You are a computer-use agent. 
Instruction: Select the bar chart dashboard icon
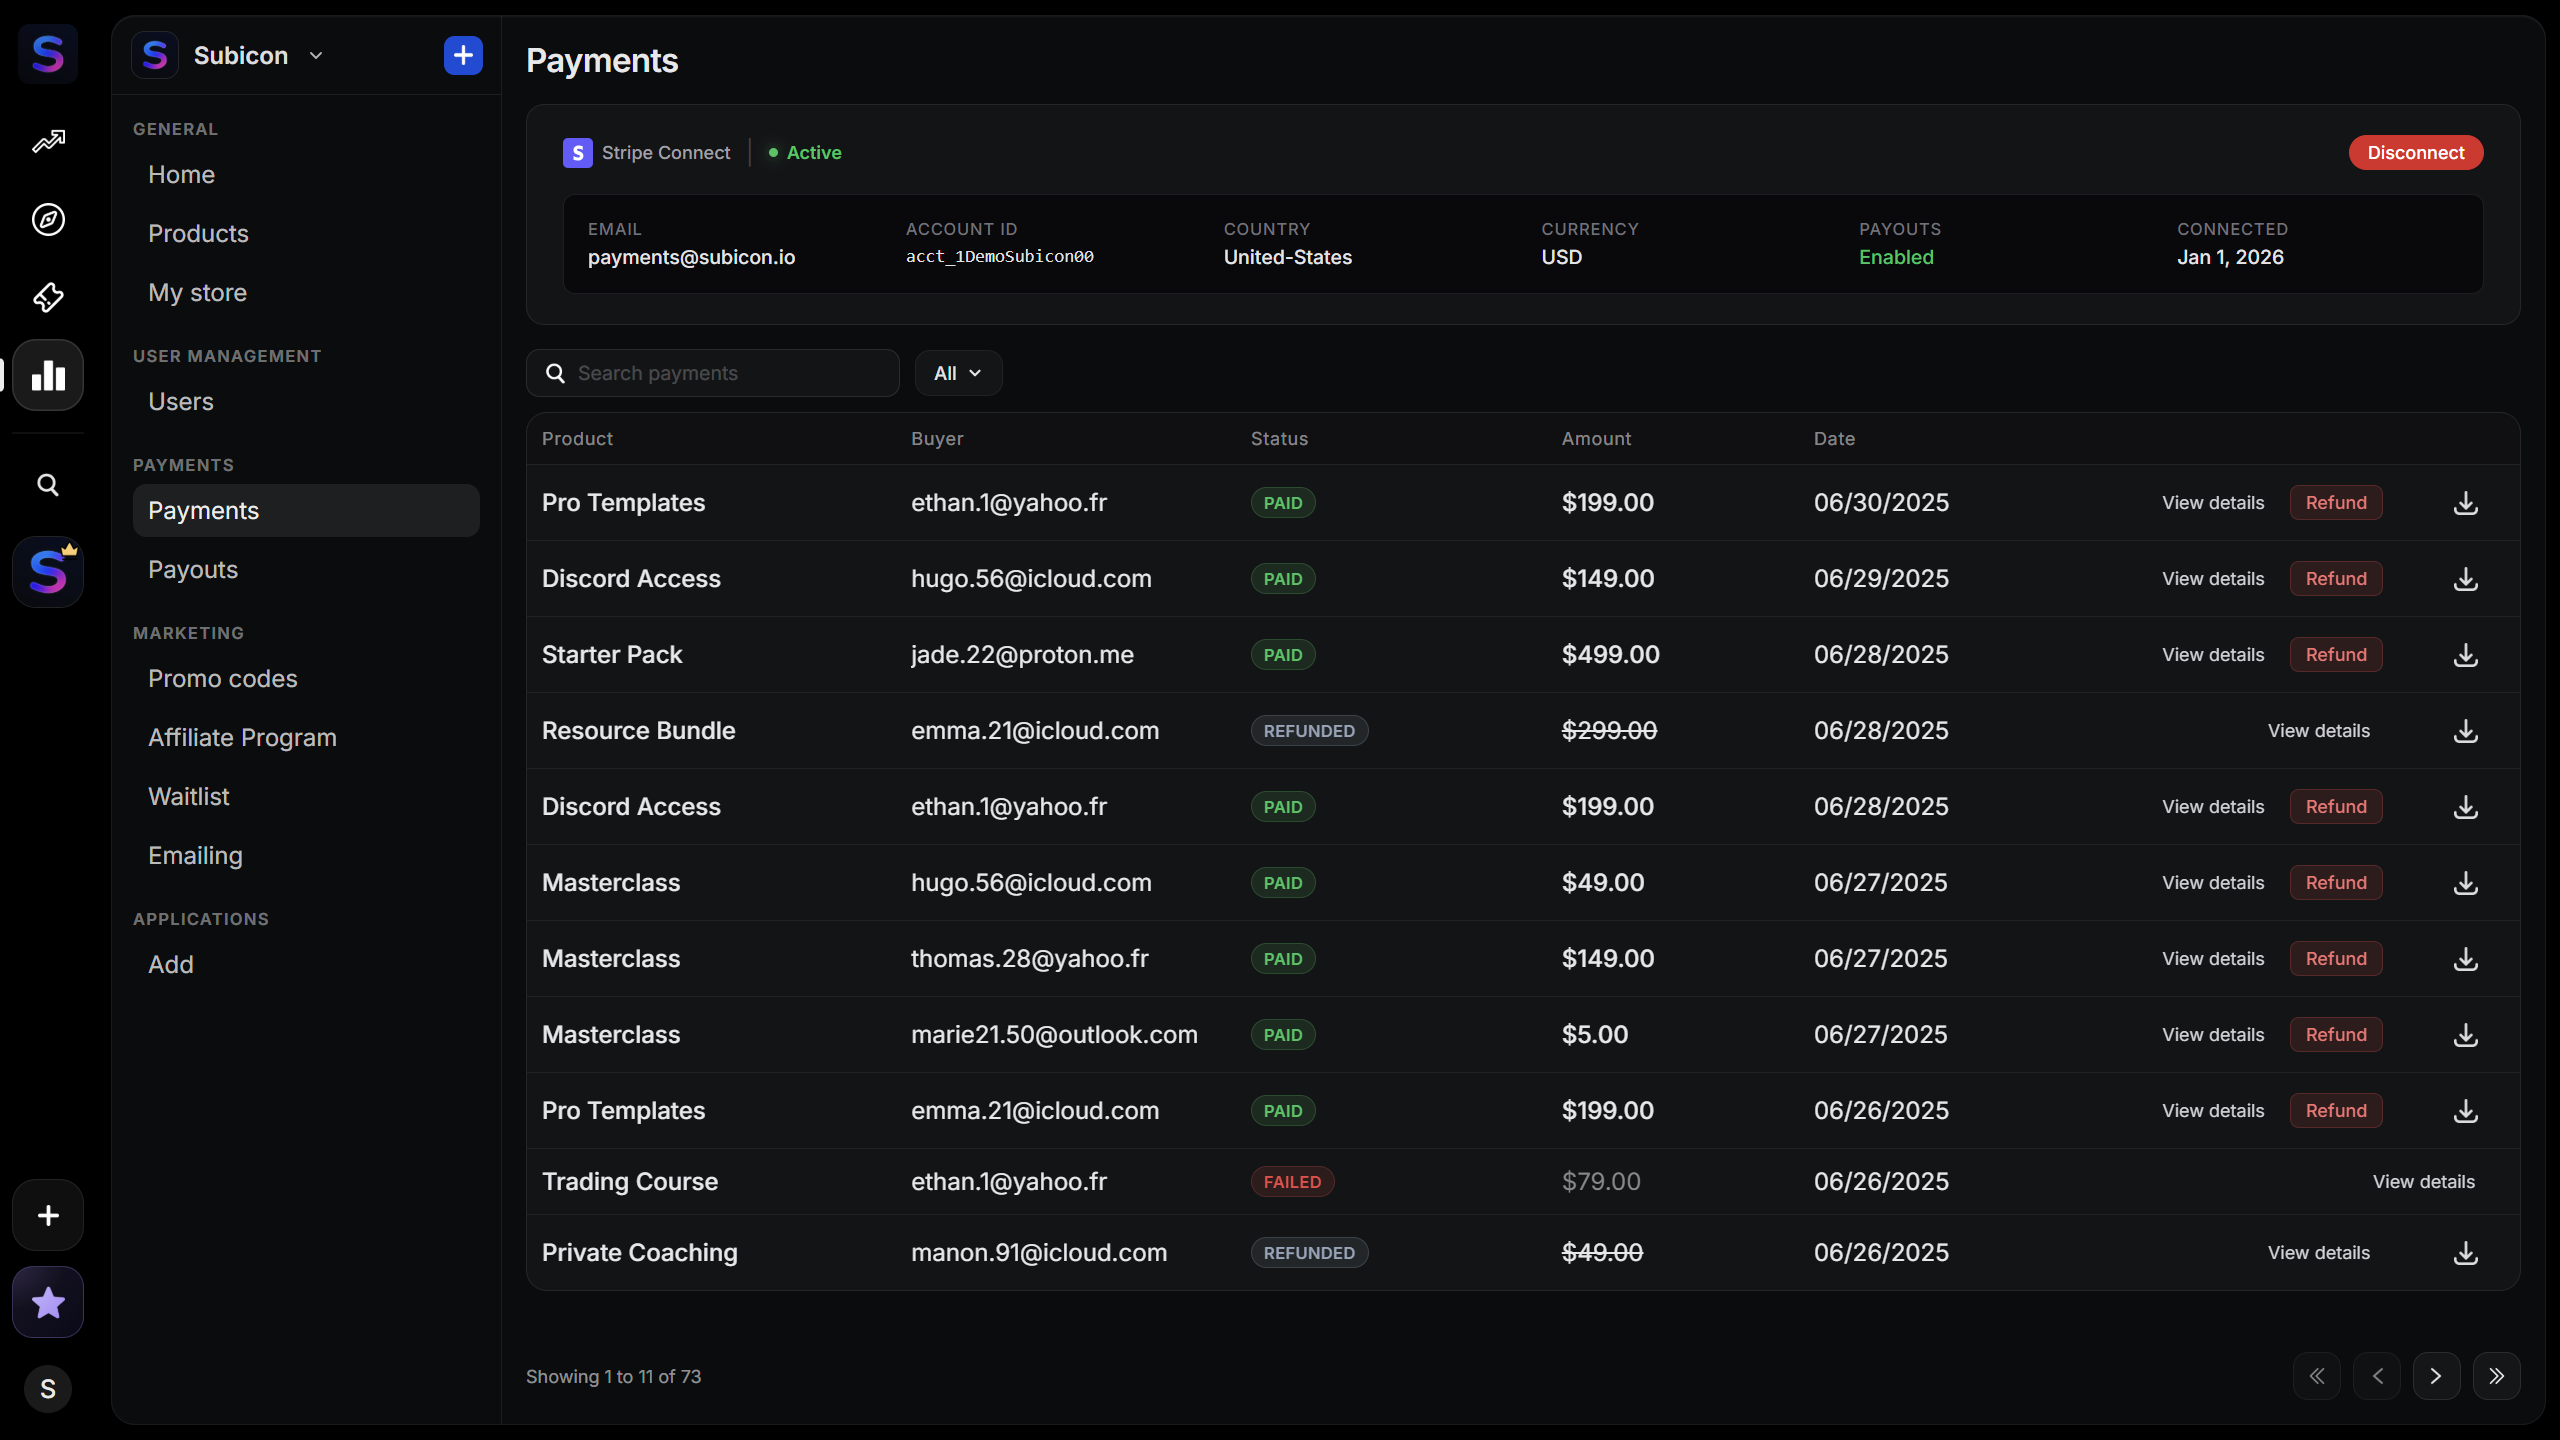[x=48, y=375]
